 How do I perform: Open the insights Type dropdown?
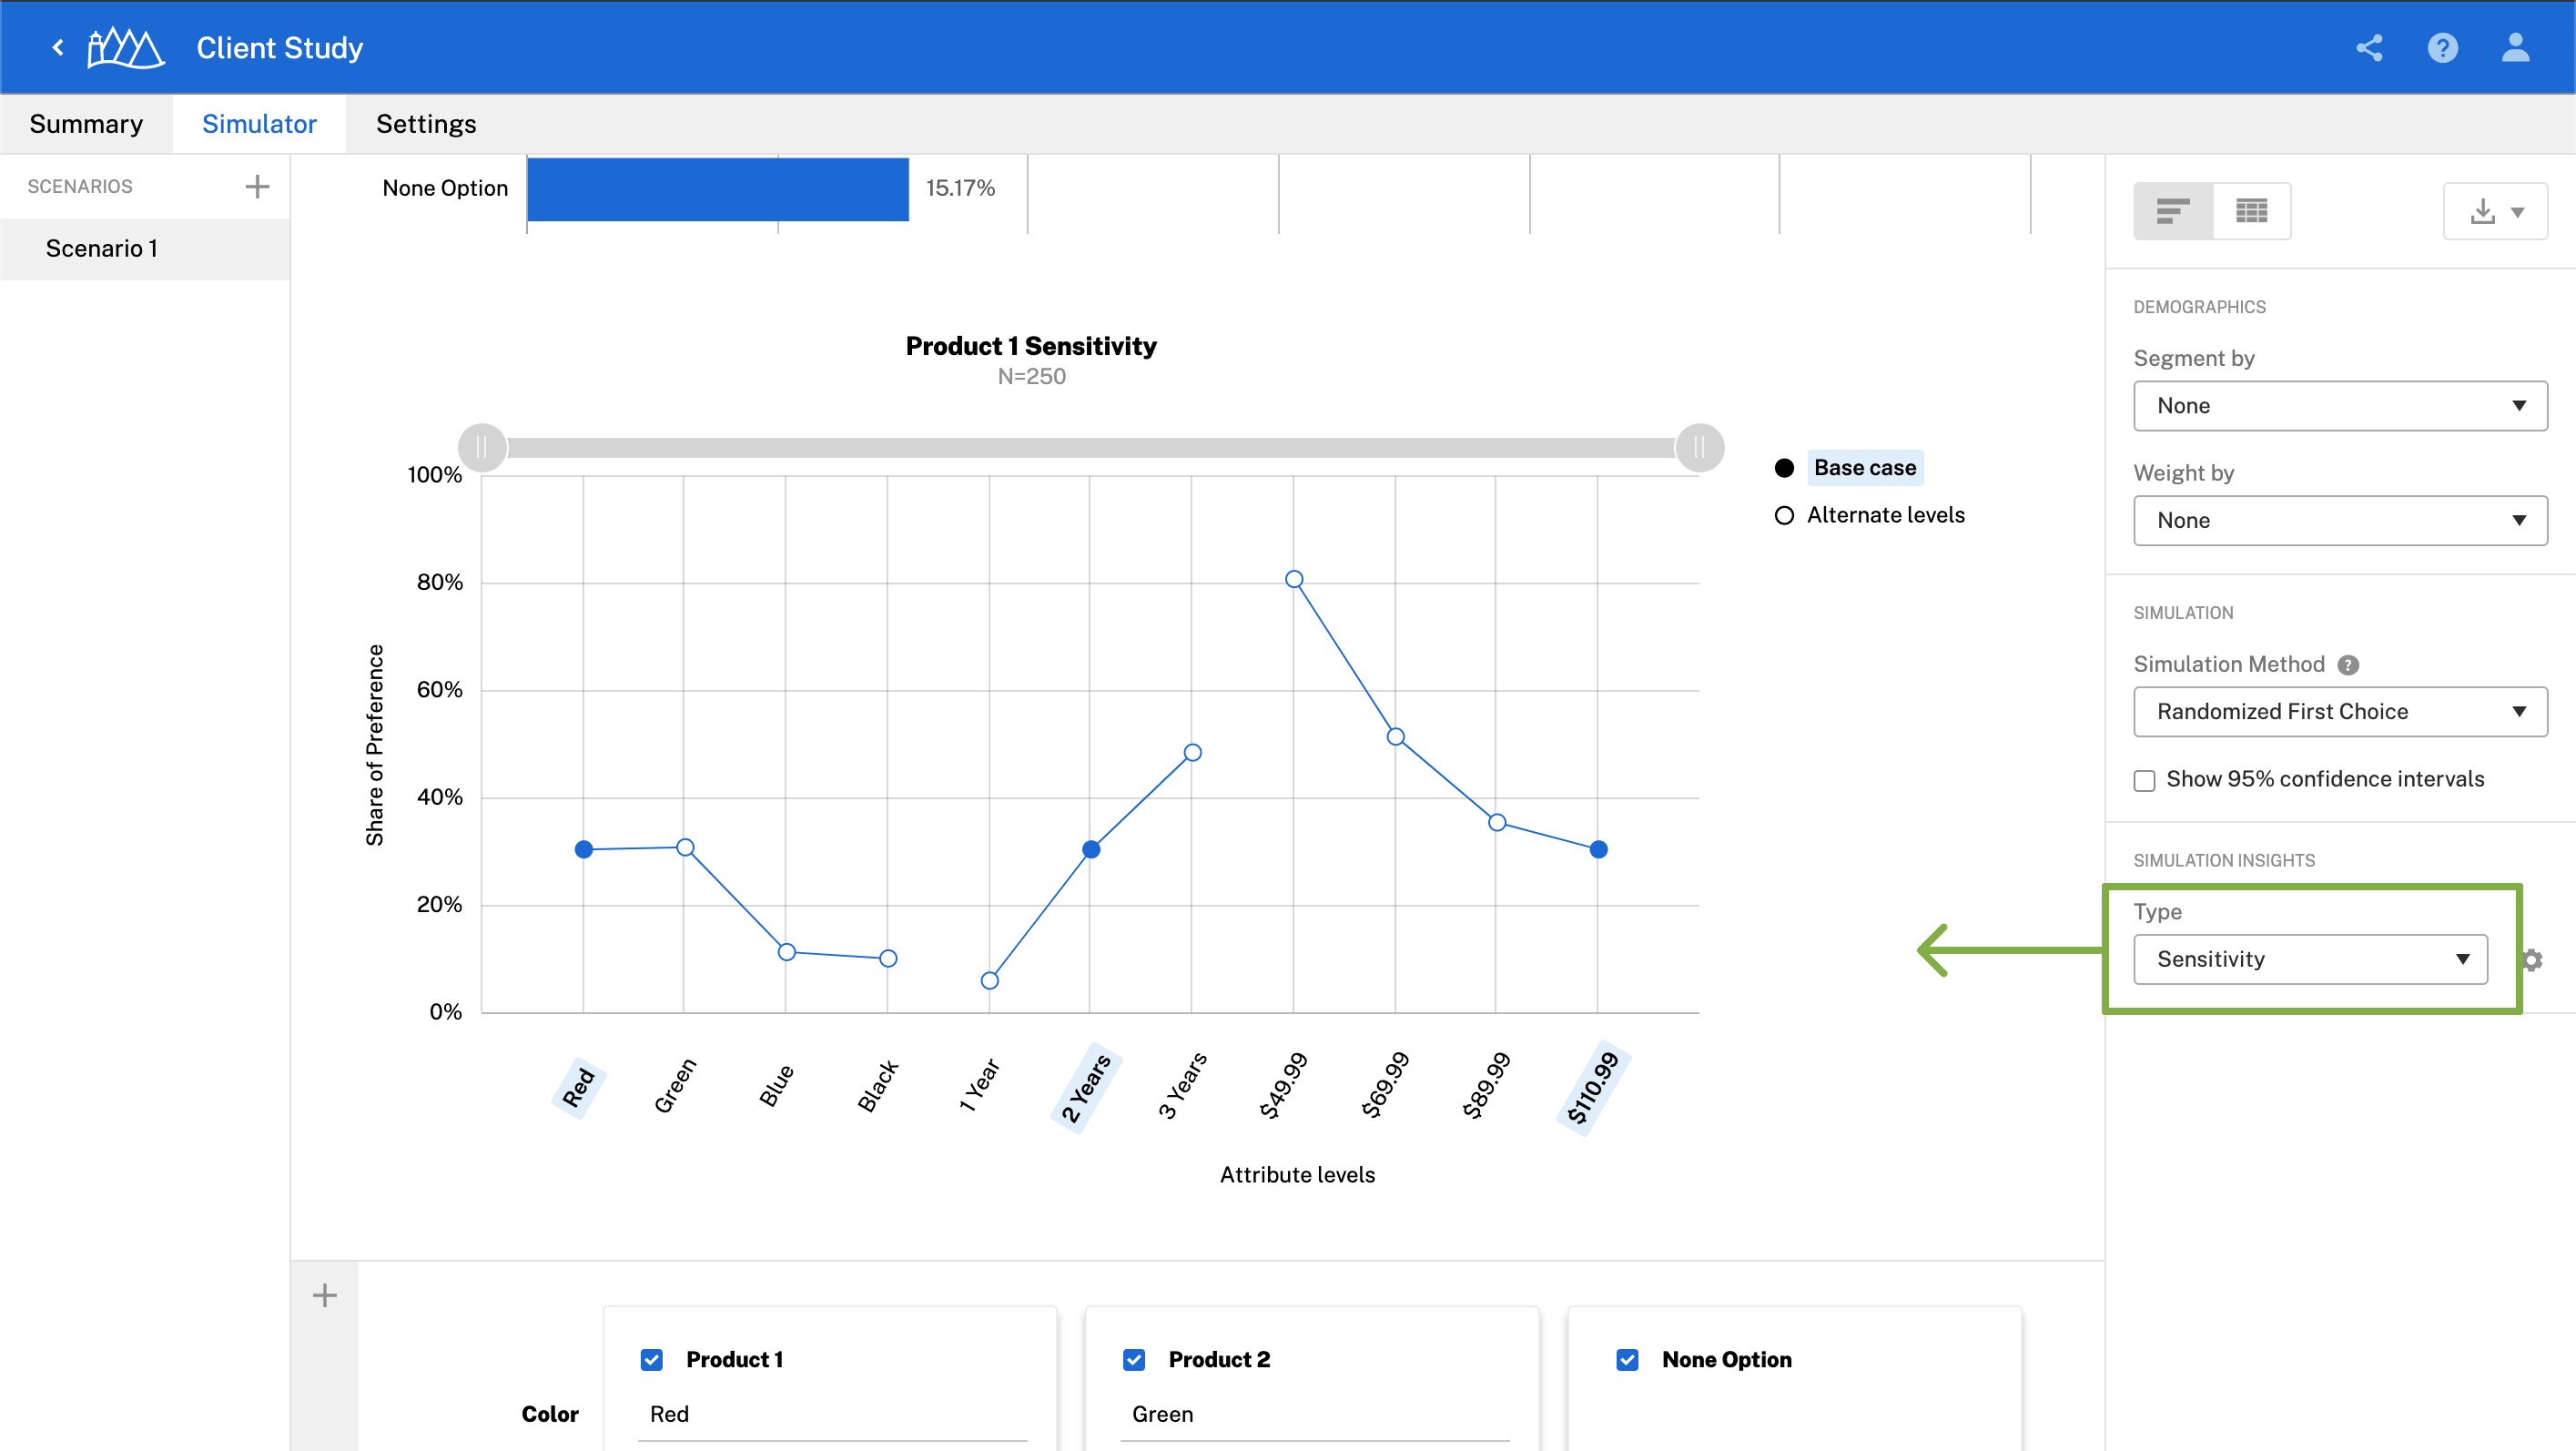coord(2310,960)
